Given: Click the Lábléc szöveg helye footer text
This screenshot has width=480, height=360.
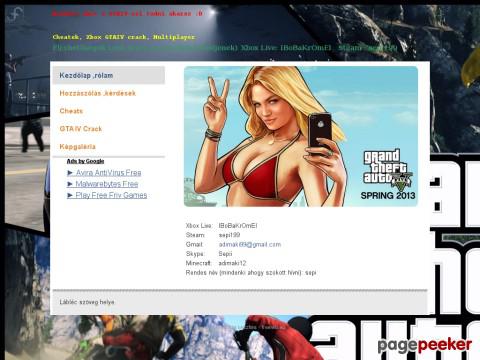Looking at the screenshot, I should 87,302.
